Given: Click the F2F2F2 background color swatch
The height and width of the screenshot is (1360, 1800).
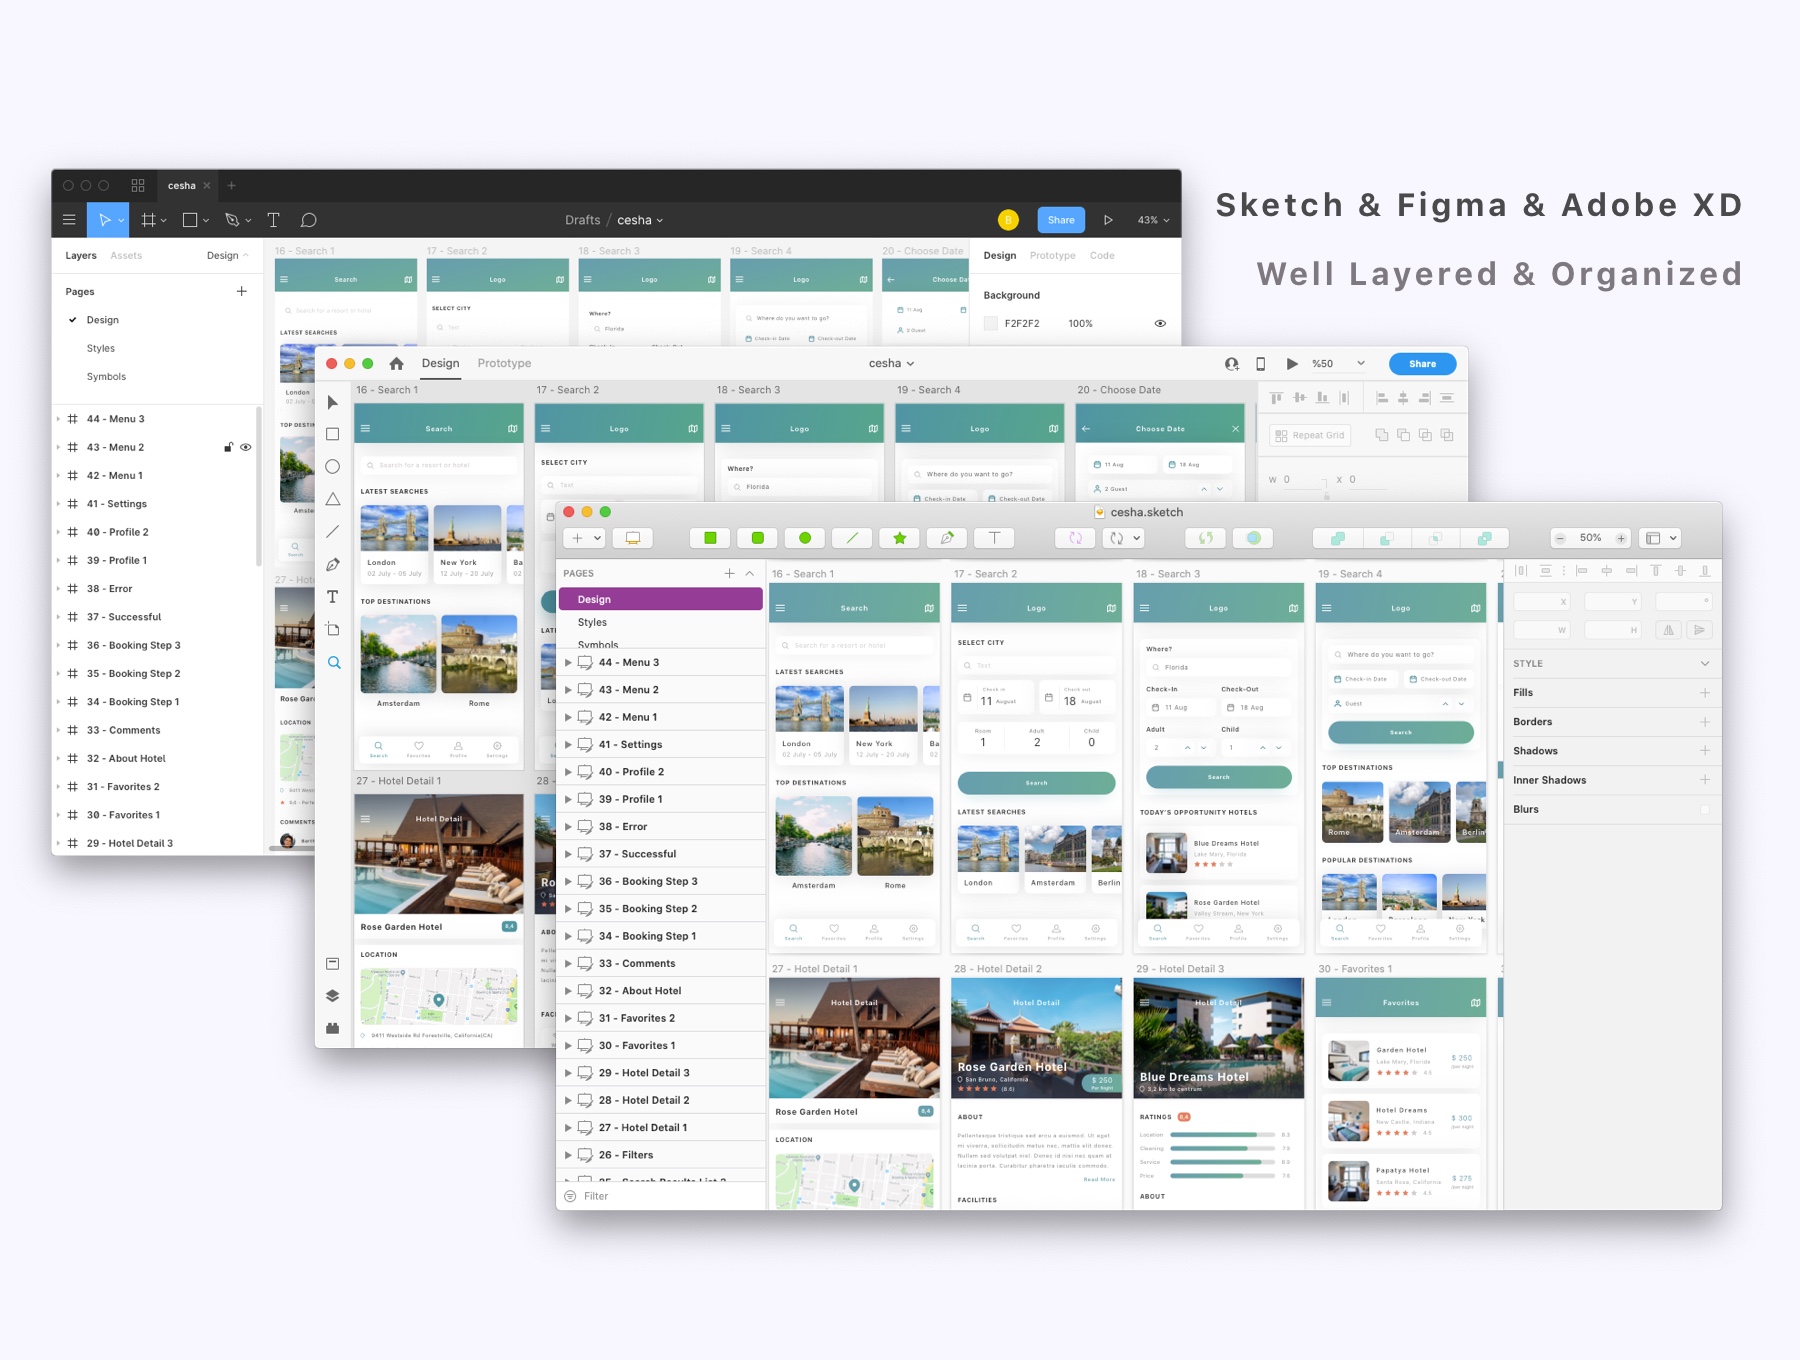Looking at the screenshot, I should [x=991, y=324].
